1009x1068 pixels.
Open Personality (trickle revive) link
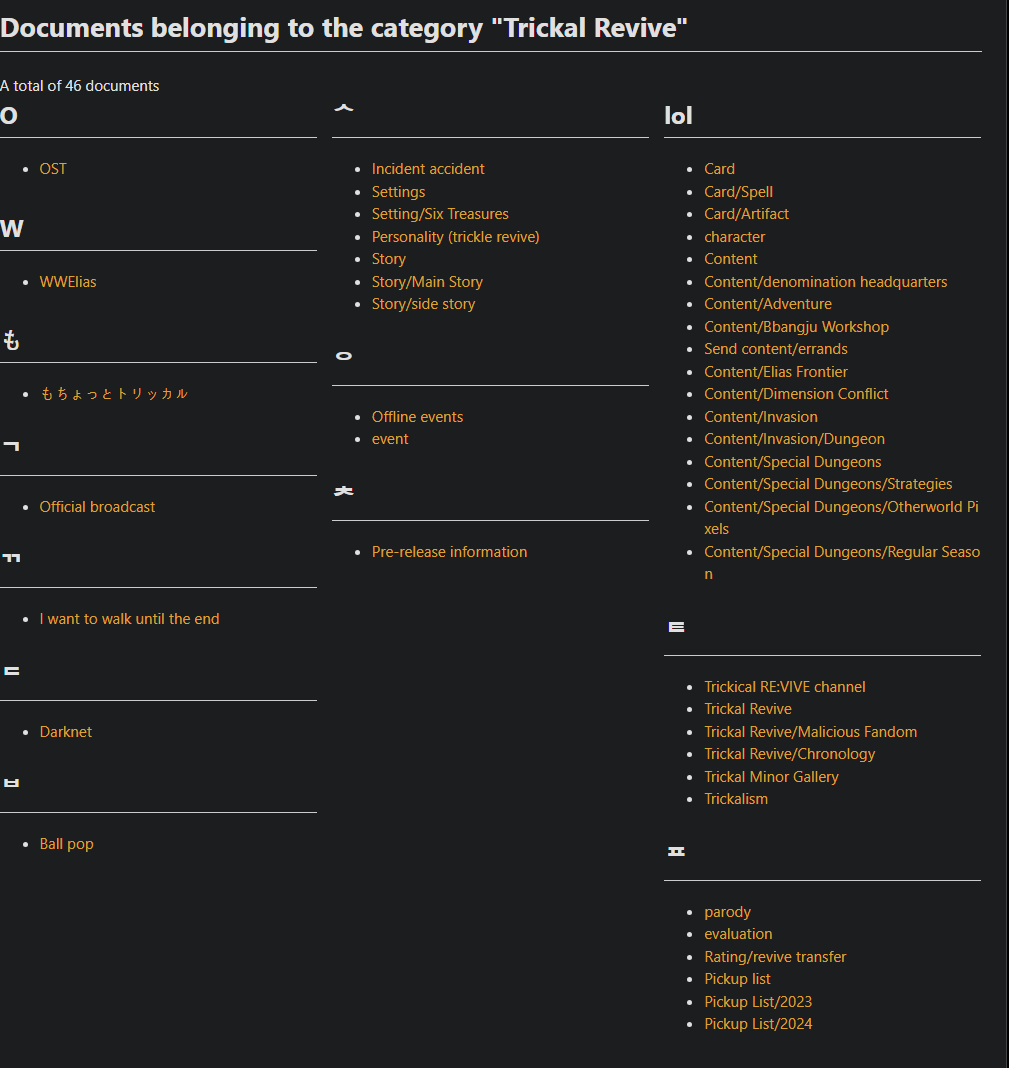point(456,237)
